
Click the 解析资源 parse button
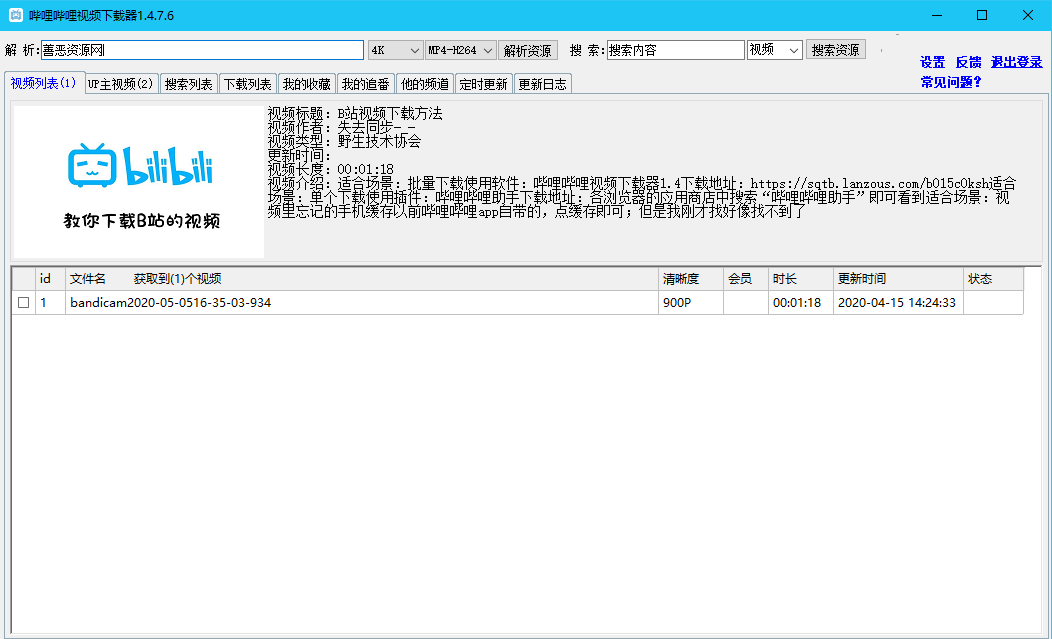coord(527,48)
